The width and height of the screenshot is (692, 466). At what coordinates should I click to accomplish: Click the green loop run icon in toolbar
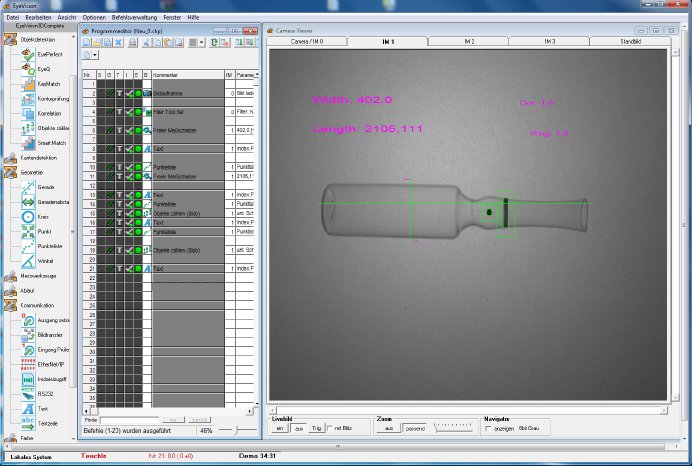click(214, 43)
